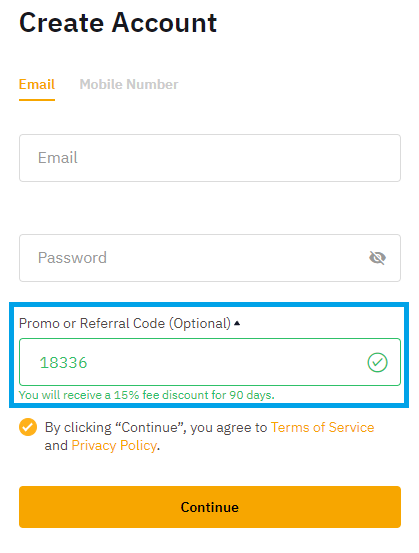
Task: Click the "(Optional)" text beside Referral Code
Action: click(200, 323)
